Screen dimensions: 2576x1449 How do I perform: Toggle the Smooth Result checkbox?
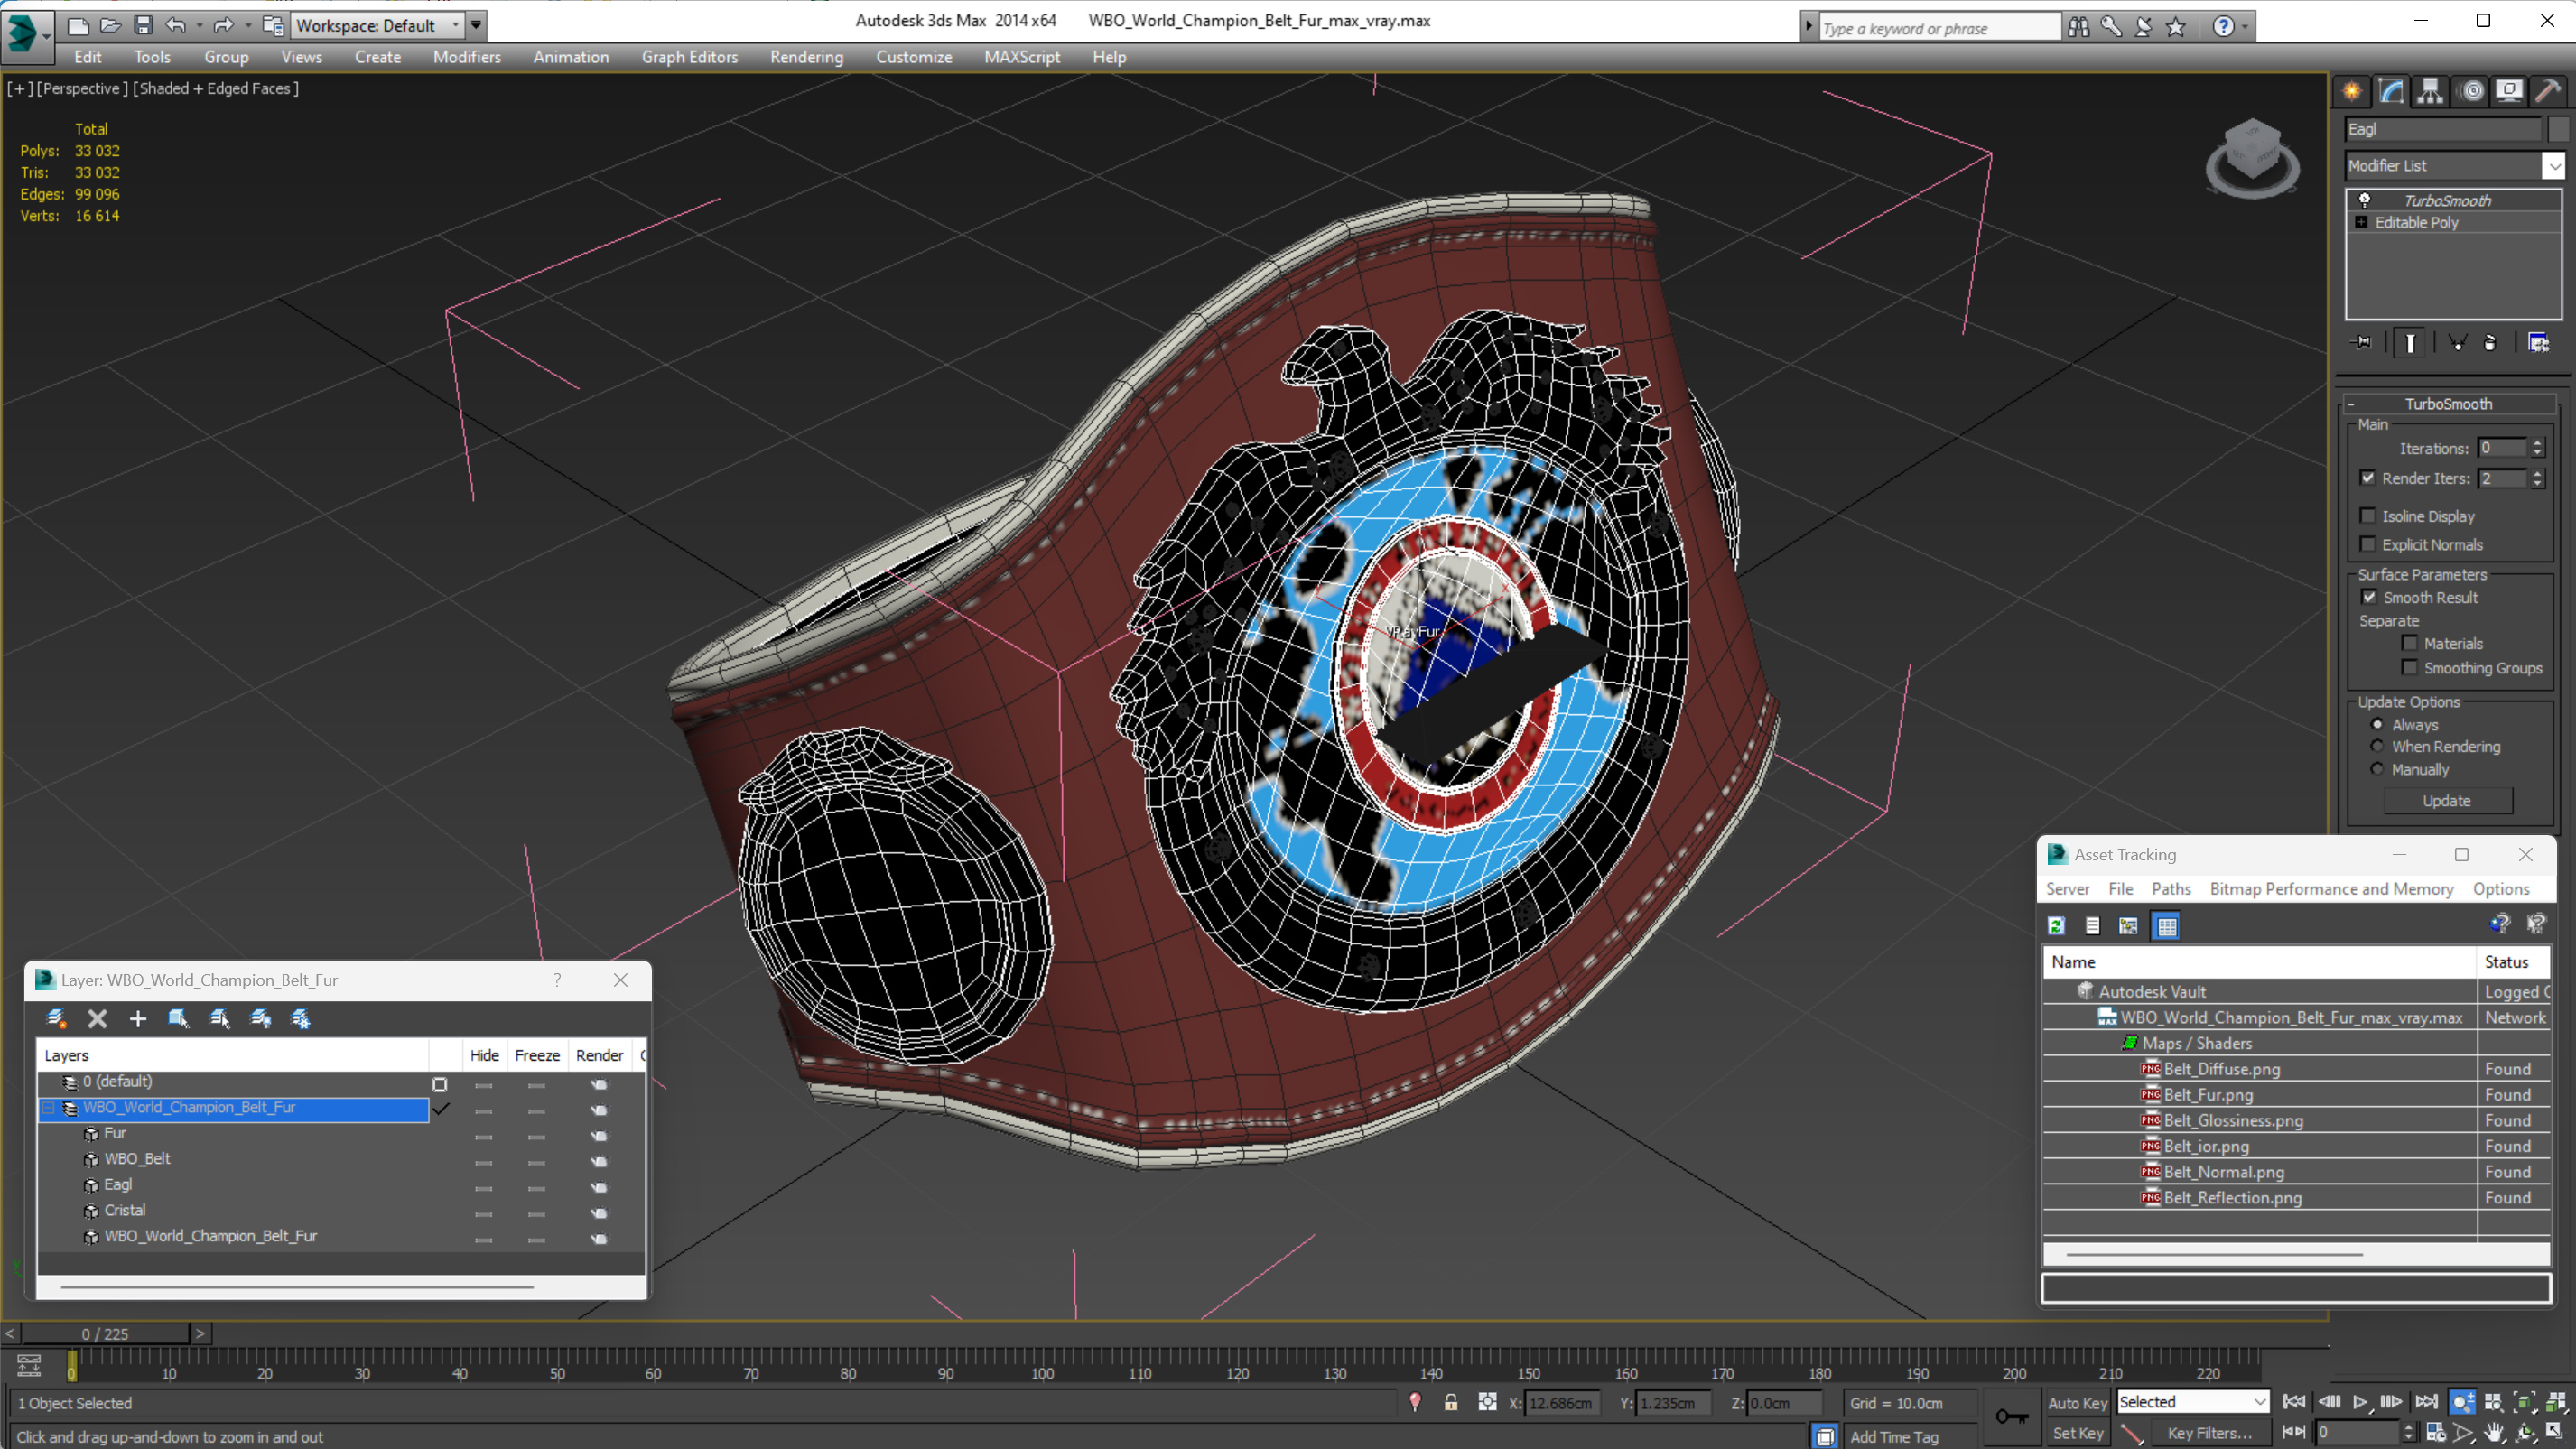pyautogui.click(x=2369, y=597)
